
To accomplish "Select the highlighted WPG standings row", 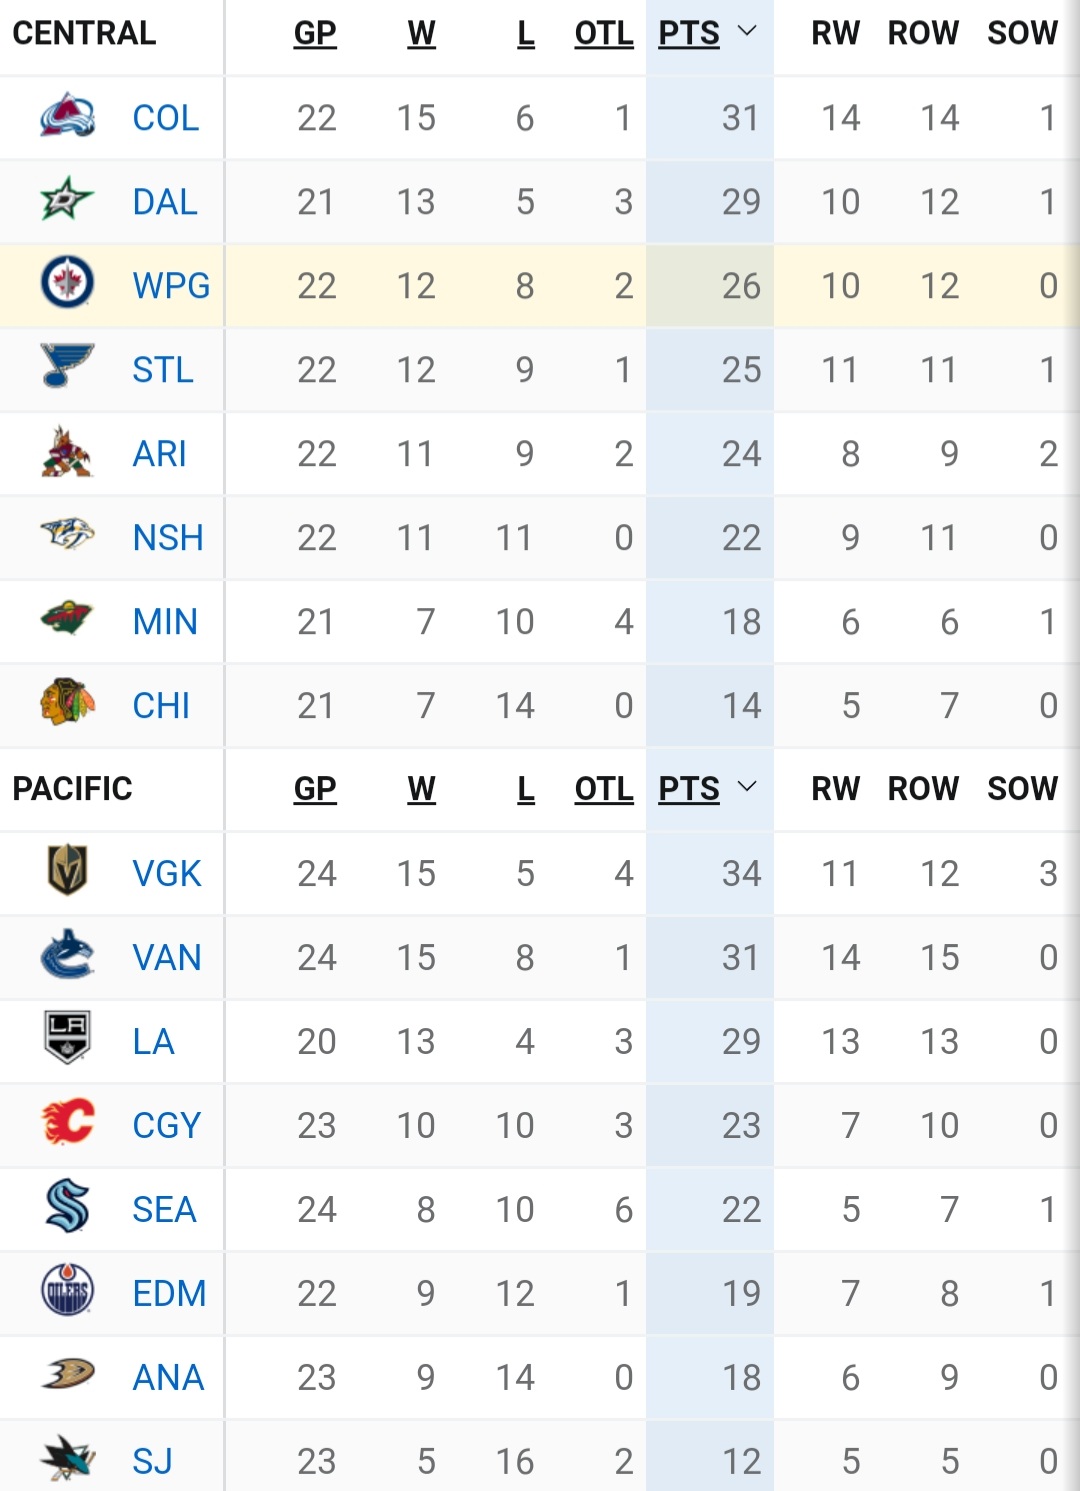I will (x=540, y=286).
